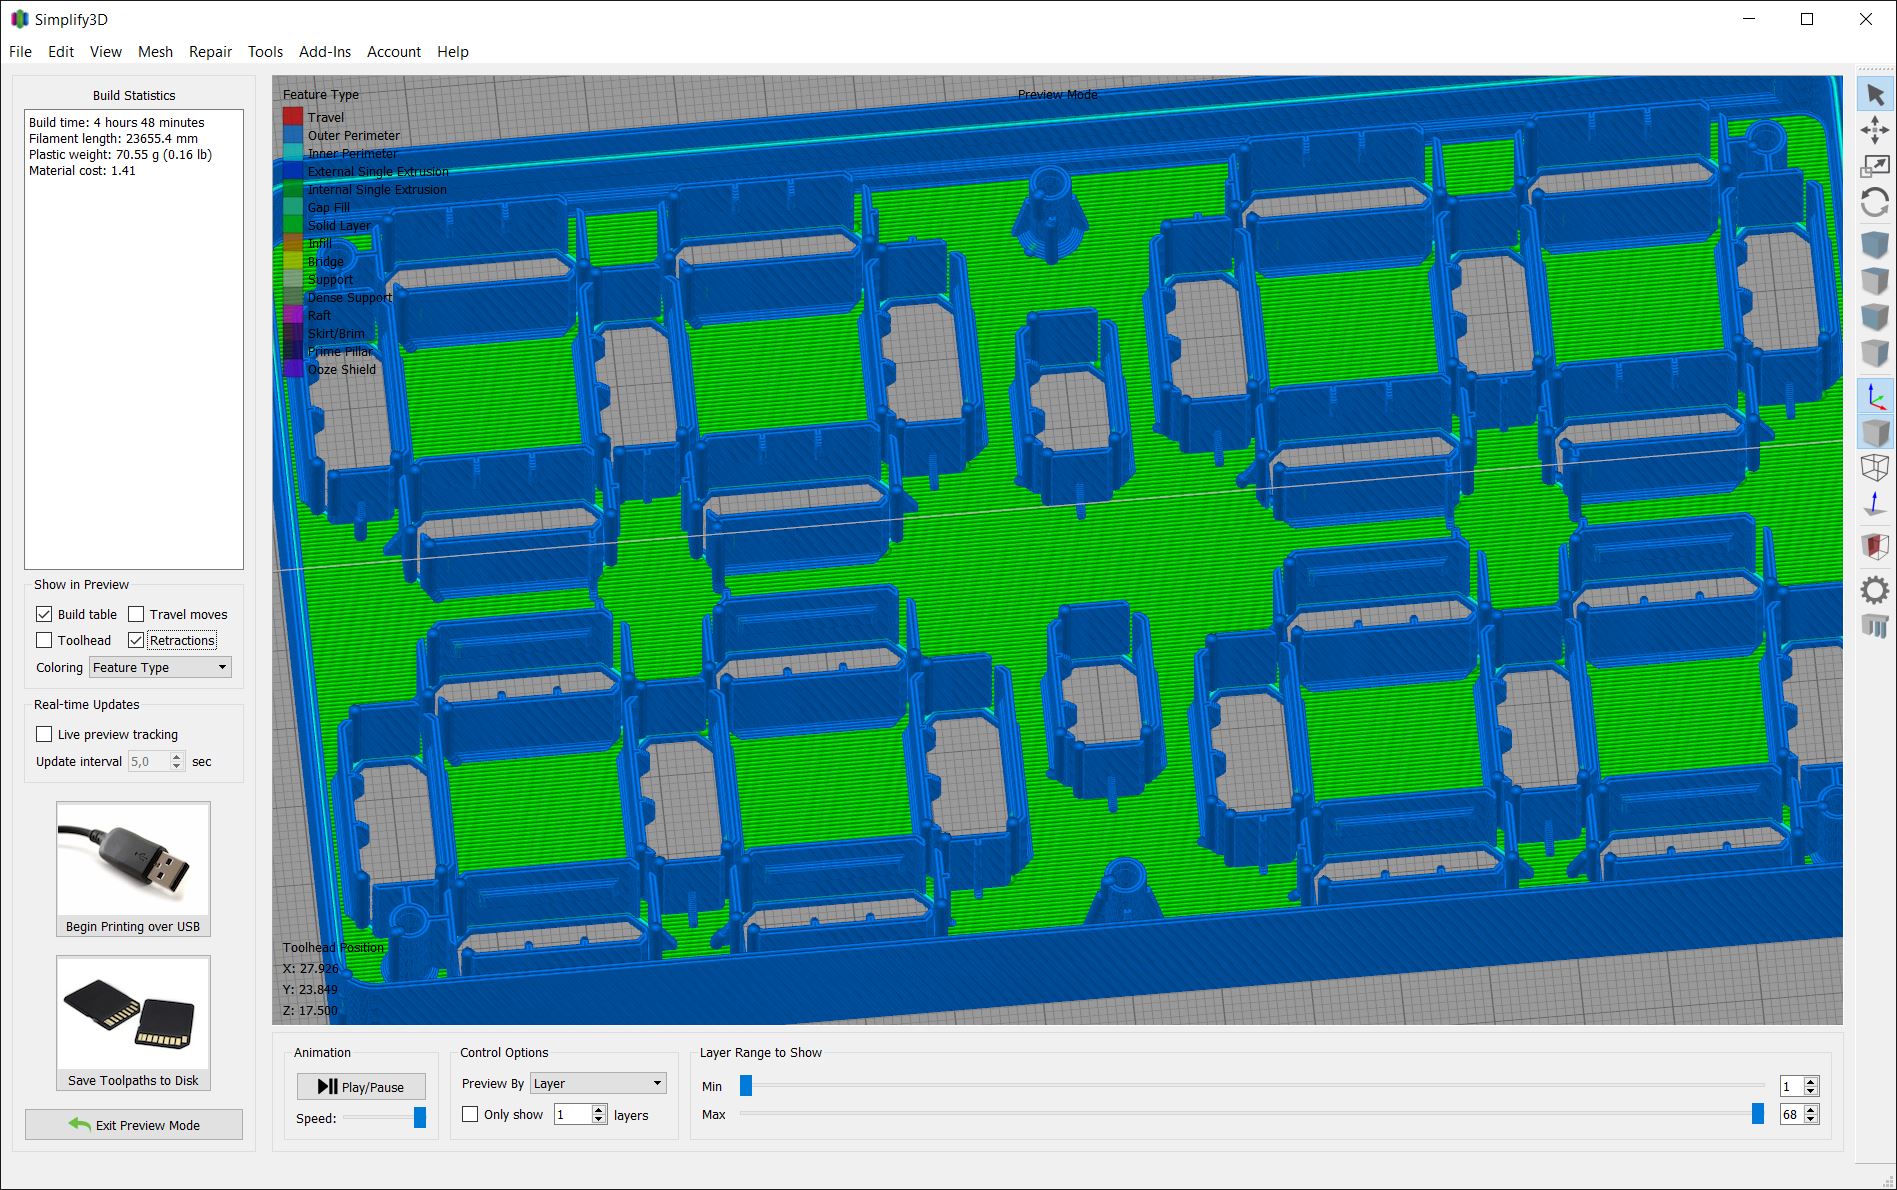Switch to the default isometric view cube
1897x1190 pixels.
(x=1875, y=245)
